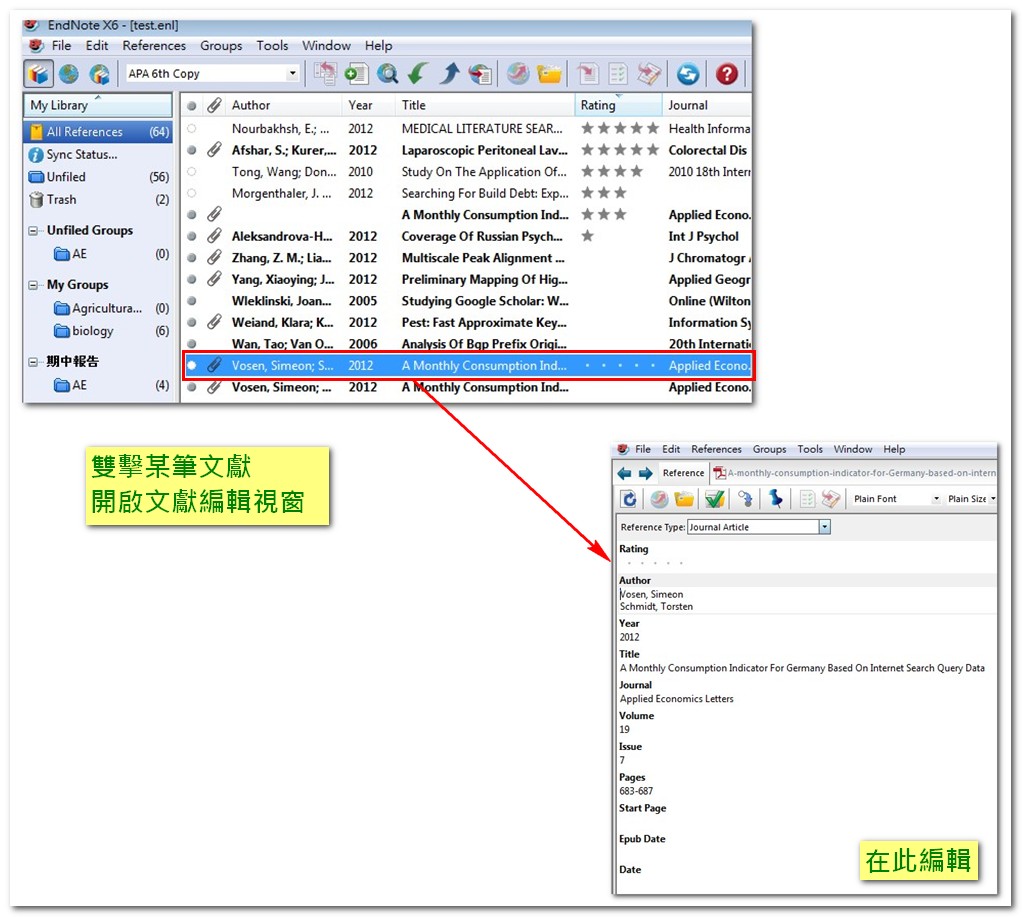1022x917 pixels.
Task: Switch to Reference tab in edit window
Action: [683, 473]
